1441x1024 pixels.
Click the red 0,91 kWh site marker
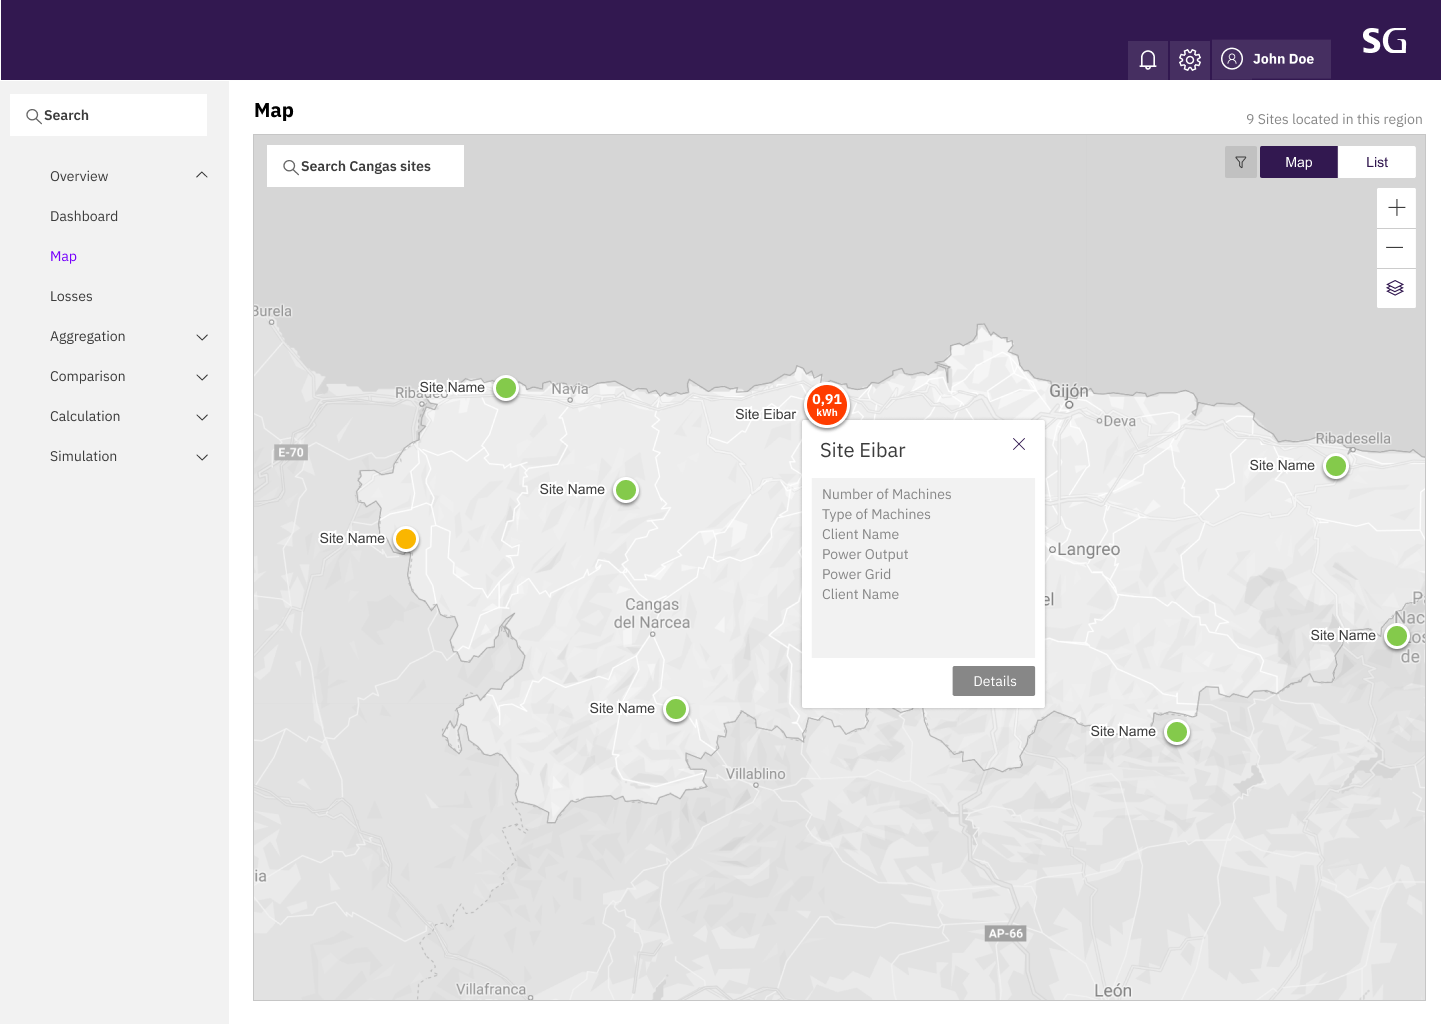click(827, 405)
